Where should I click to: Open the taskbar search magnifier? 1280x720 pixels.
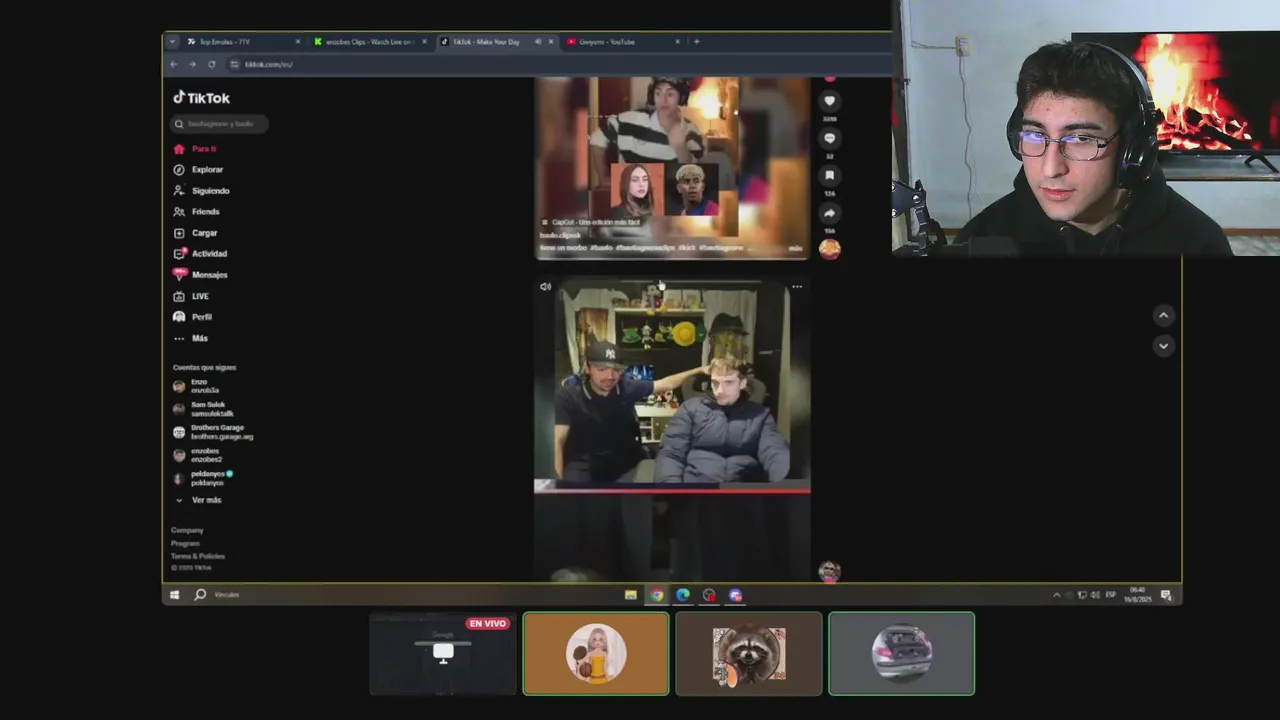(x=200, y=595)
